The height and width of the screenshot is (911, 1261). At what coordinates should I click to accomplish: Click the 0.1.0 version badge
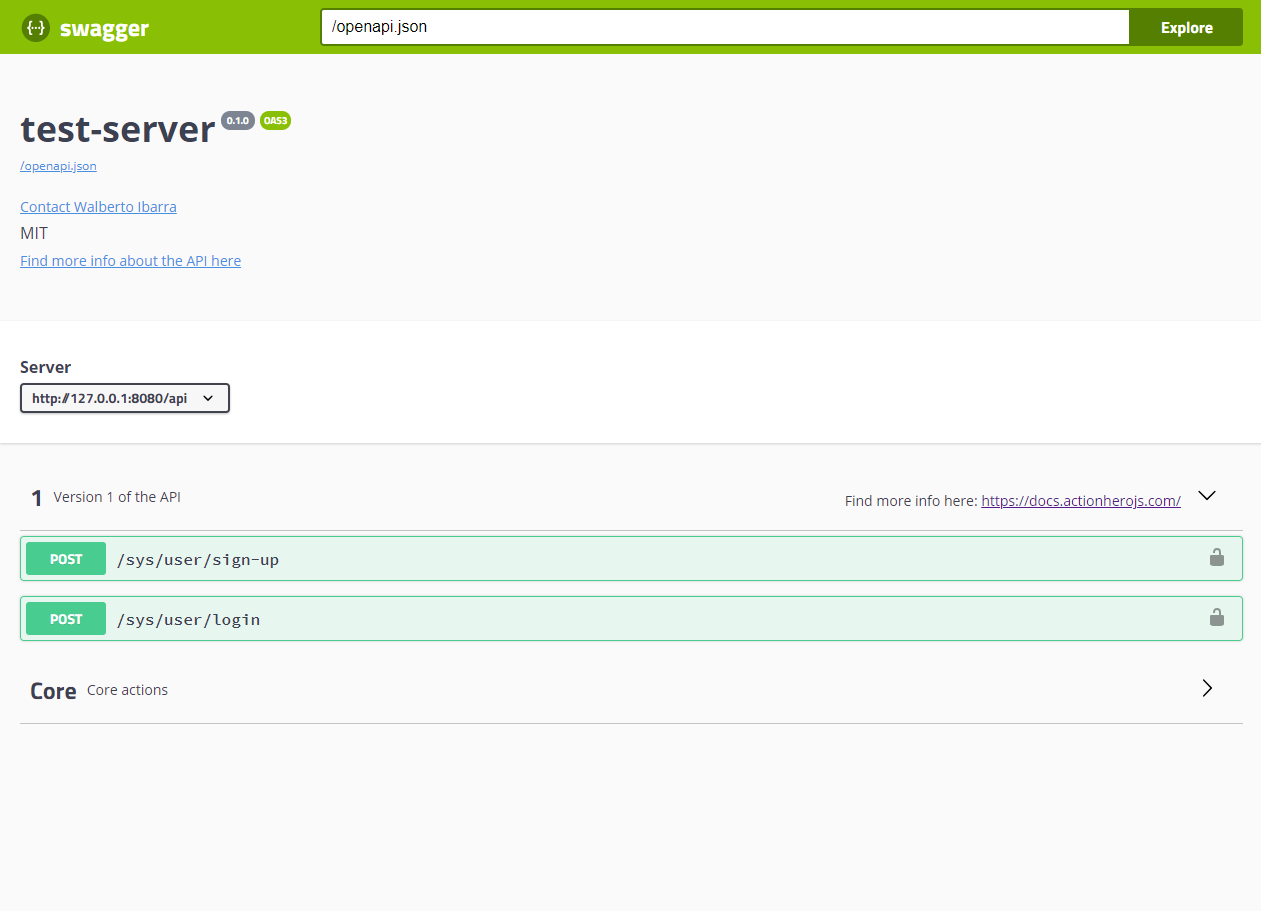(238, 121)
